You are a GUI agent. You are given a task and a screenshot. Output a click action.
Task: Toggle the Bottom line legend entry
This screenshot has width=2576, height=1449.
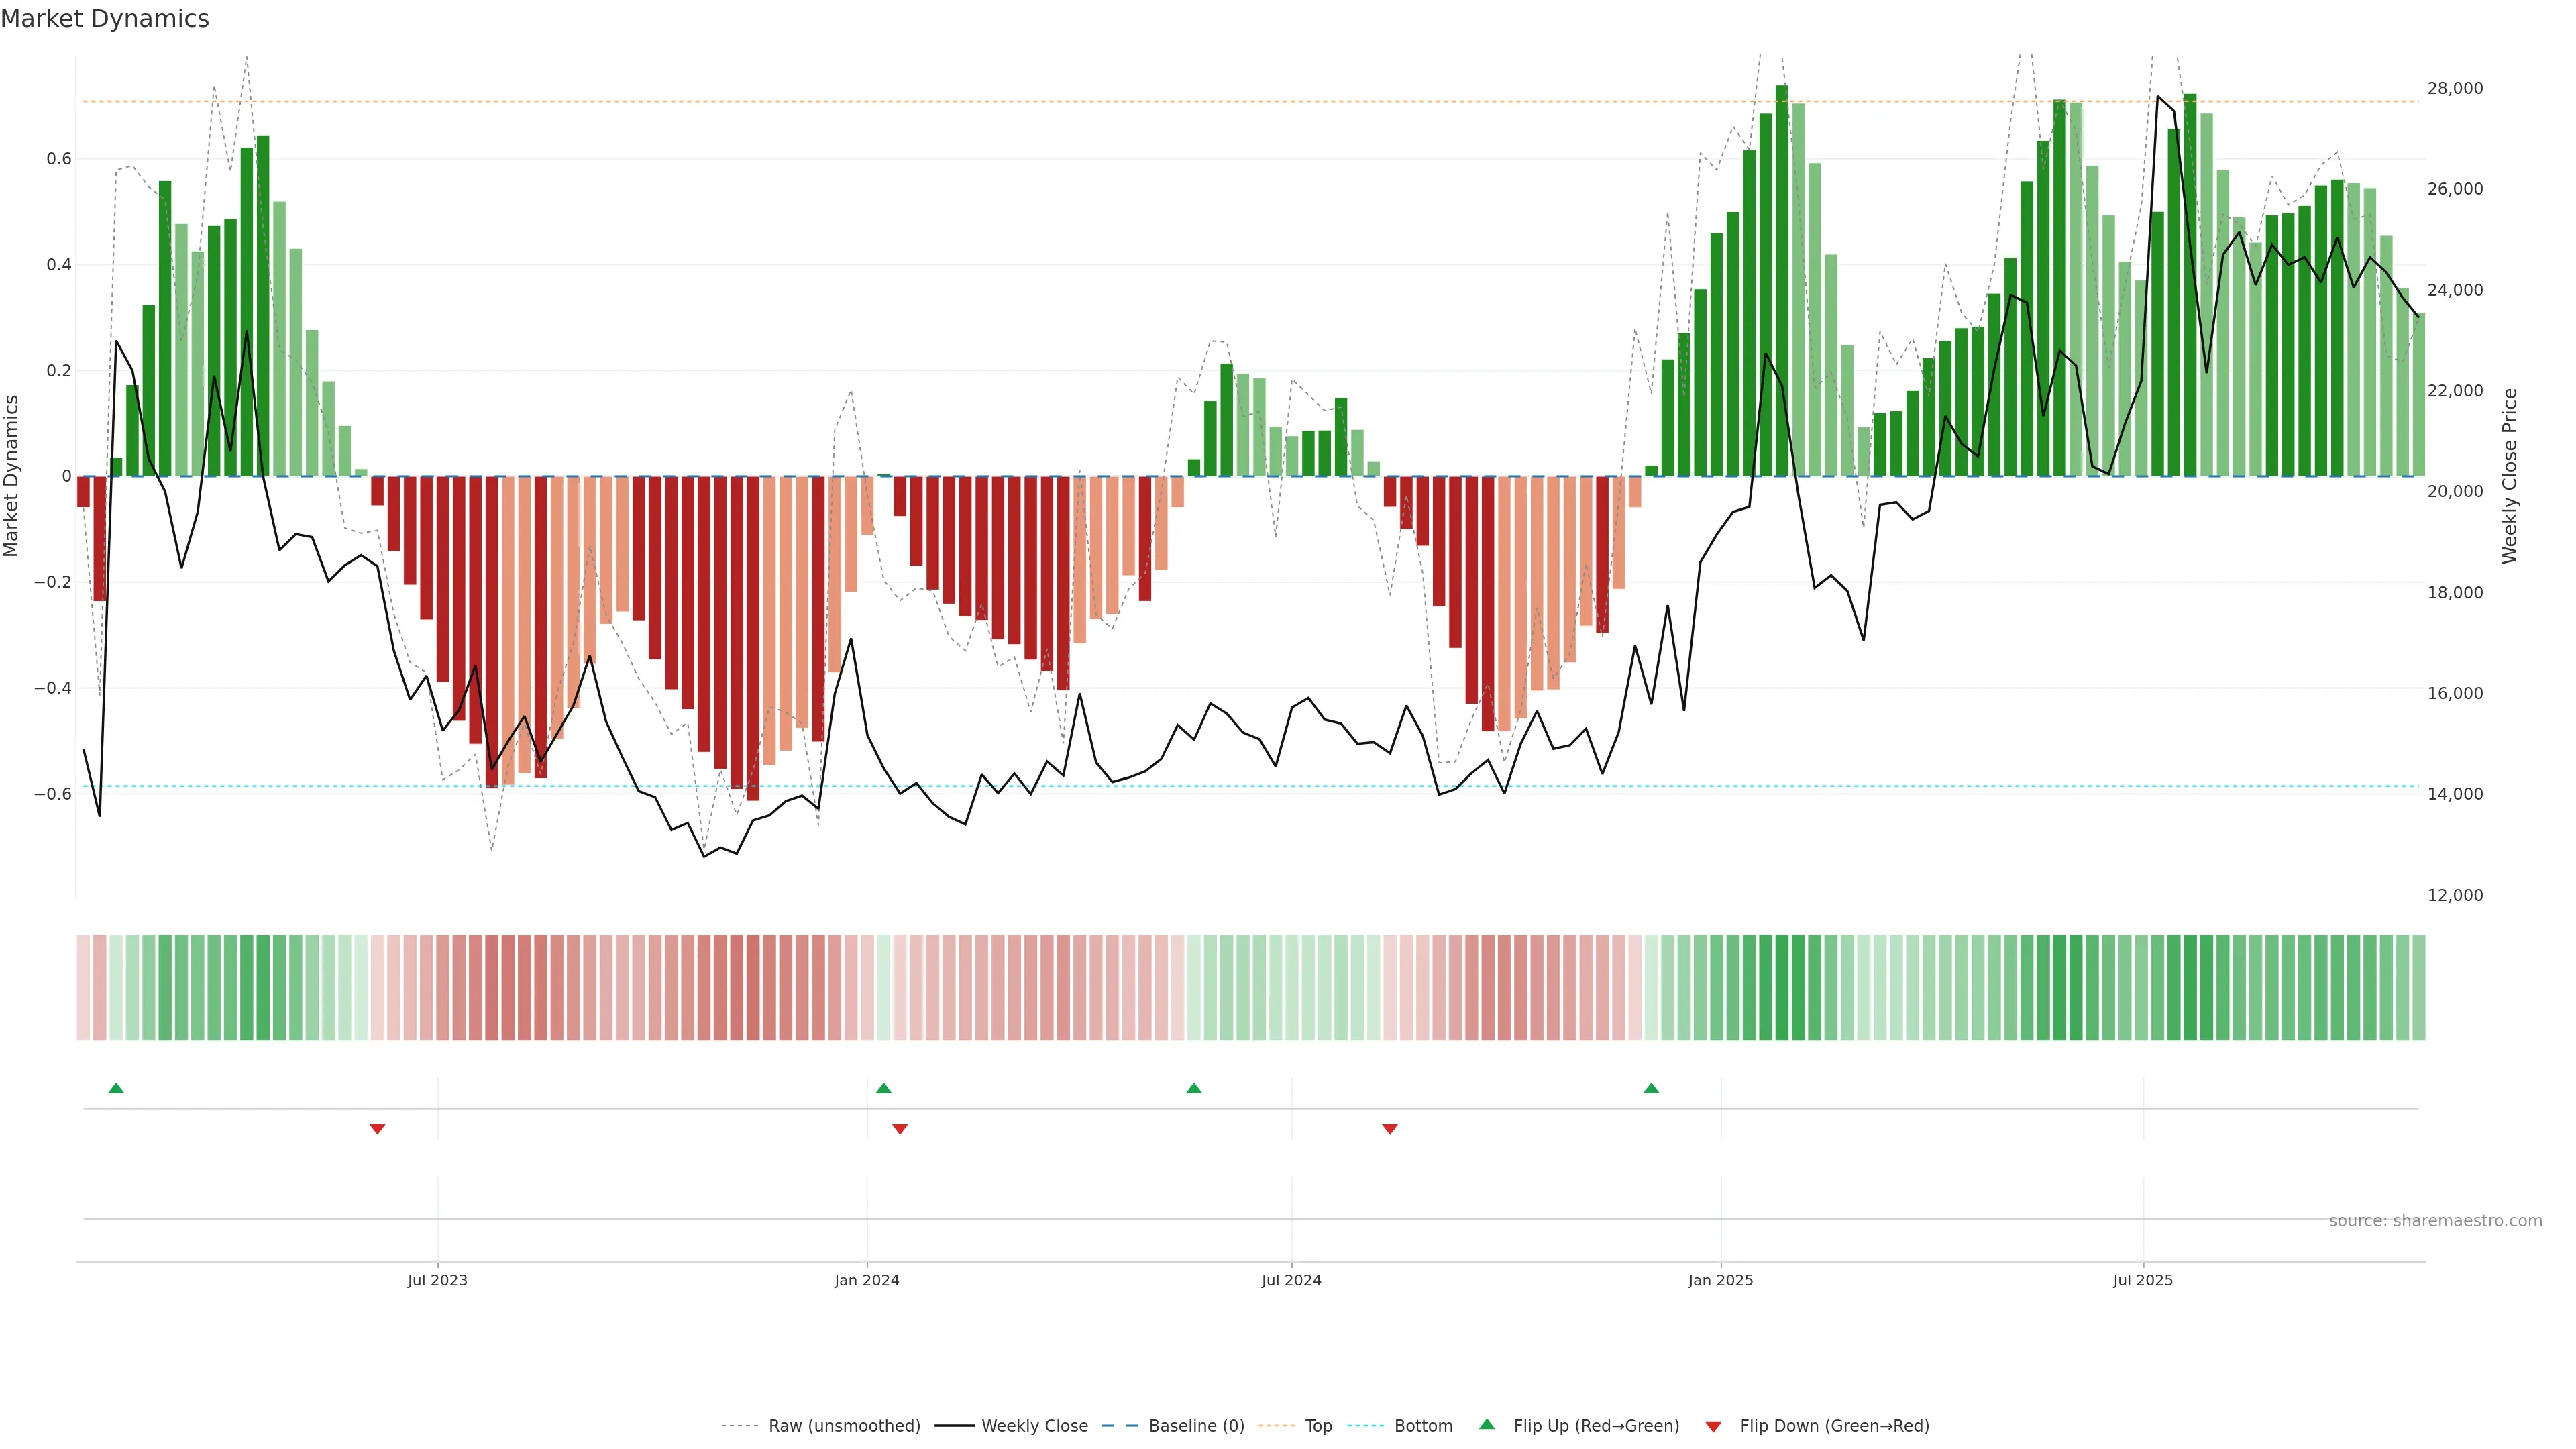click(1423, 1426)
